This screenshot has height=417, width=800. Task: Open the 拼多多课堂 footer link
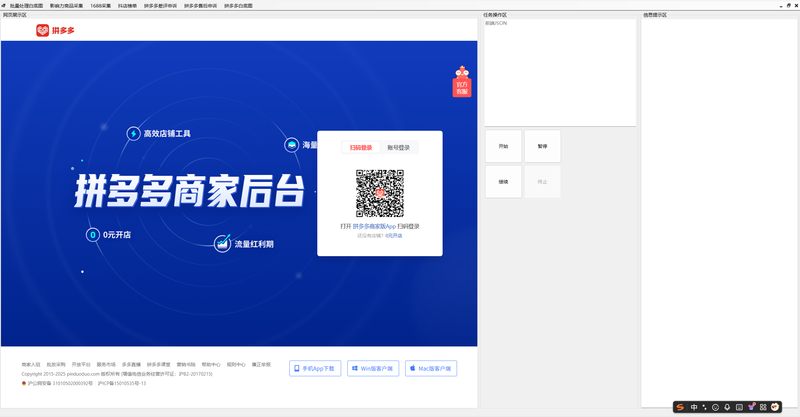(x=159, y=364)
